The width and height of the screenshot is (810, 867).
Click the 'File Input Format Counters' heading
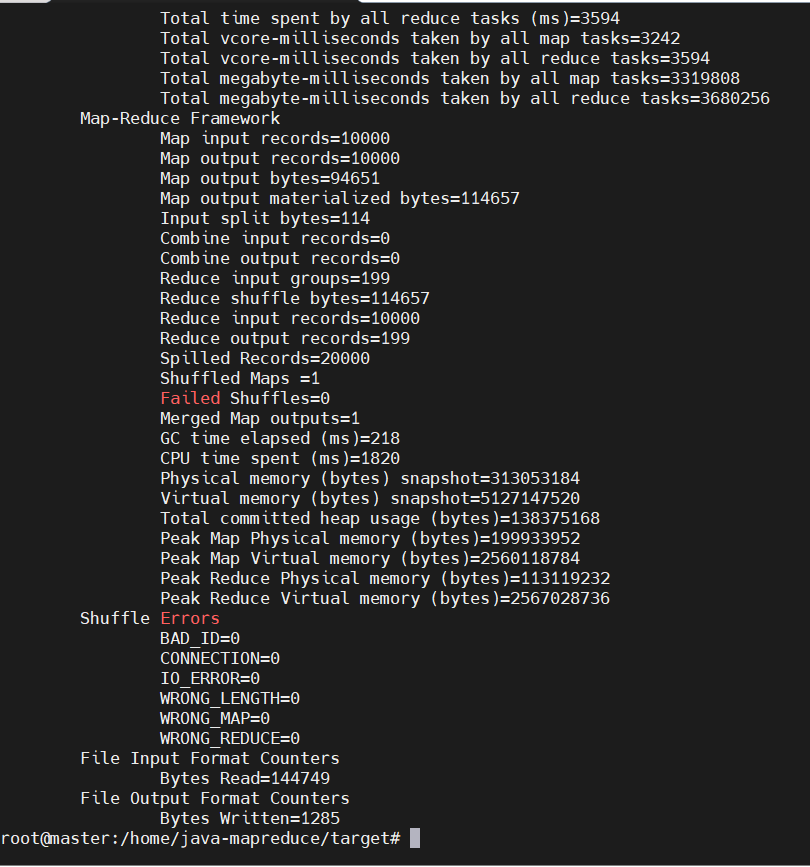(x=210, y=758)
